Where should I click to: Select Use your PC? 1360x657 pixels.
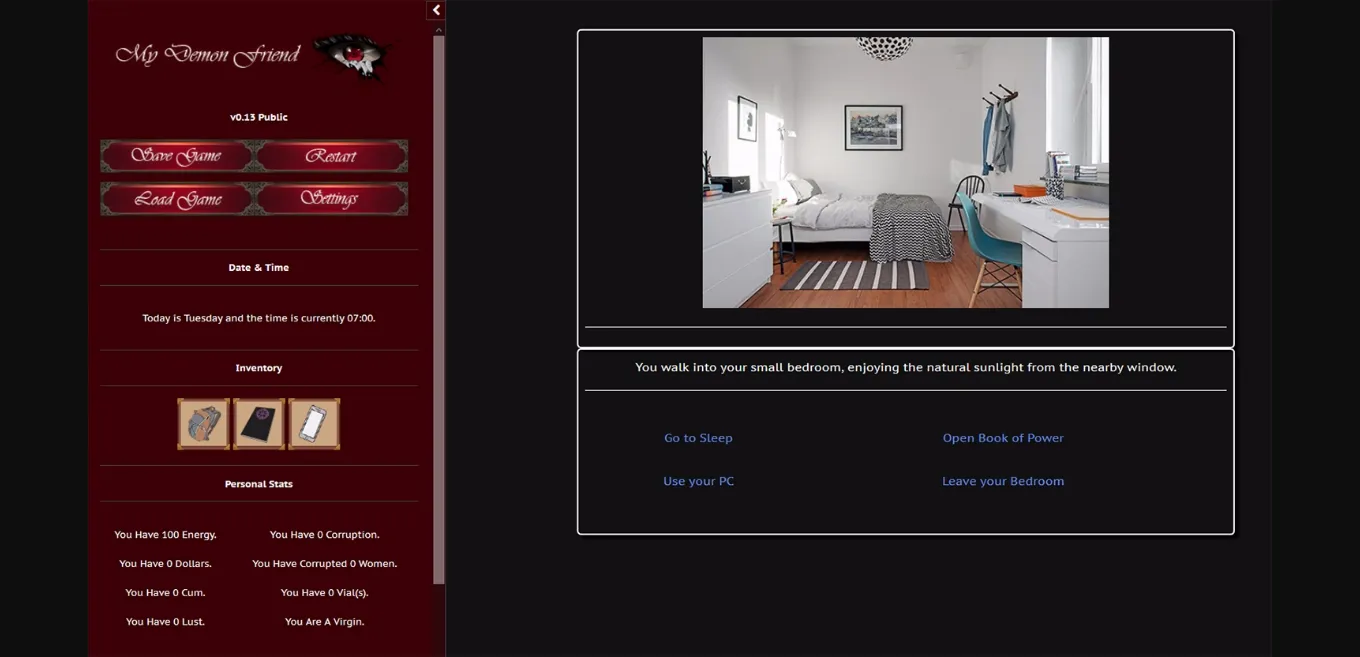(699, 480)
